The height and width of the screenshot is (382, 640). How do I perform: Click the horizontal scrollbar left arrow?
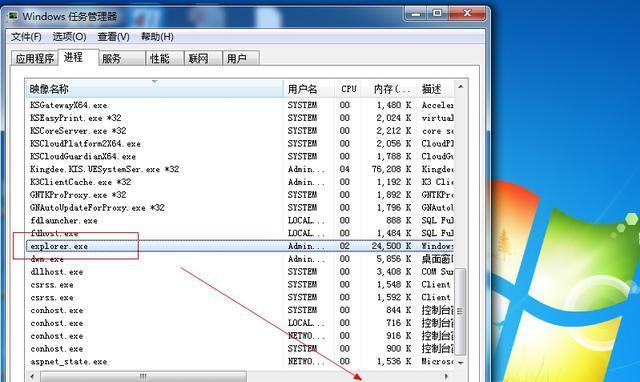click(32, 376)
